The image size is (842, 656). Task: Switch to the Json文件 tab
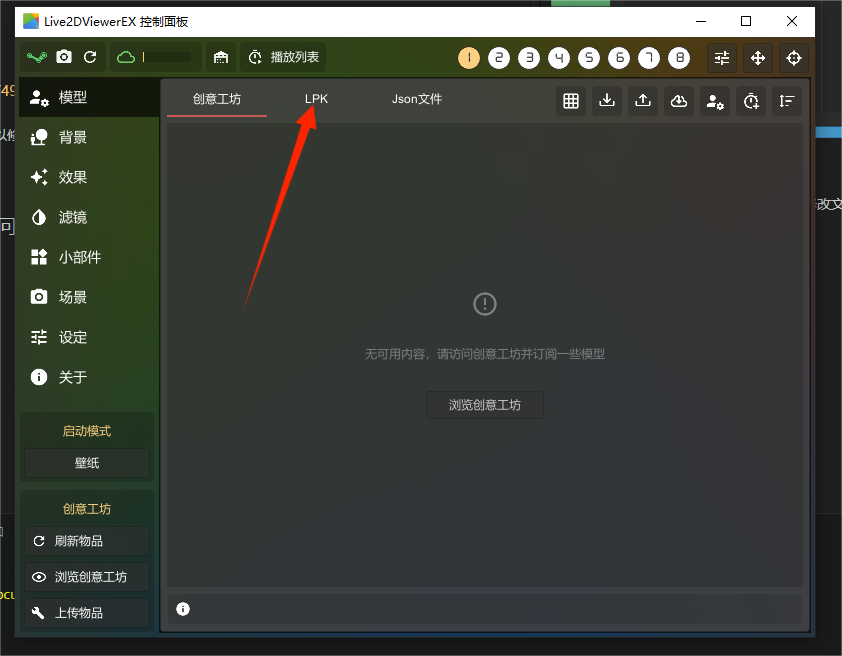[416, 99]
